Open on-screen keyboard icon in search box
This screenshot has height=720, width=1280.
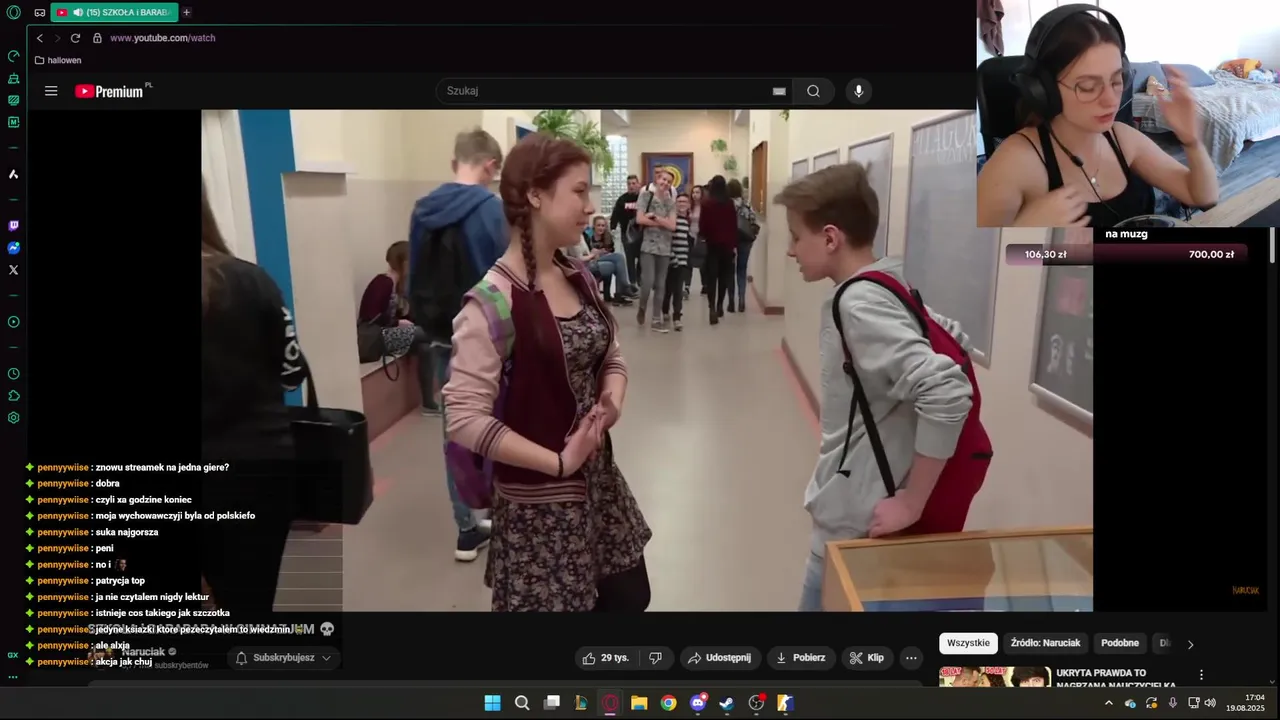(x=779, y=91)
